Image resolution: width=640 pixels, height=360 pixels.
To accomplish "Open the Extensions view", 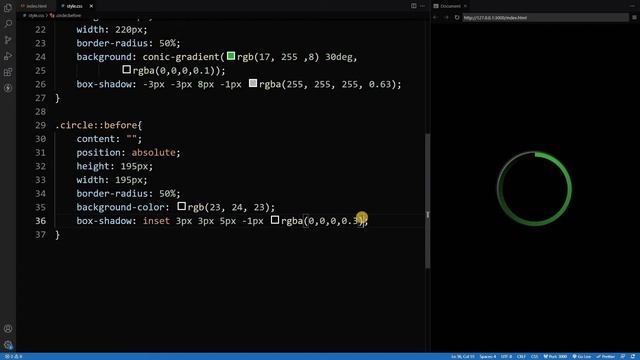I will [8, 72].
